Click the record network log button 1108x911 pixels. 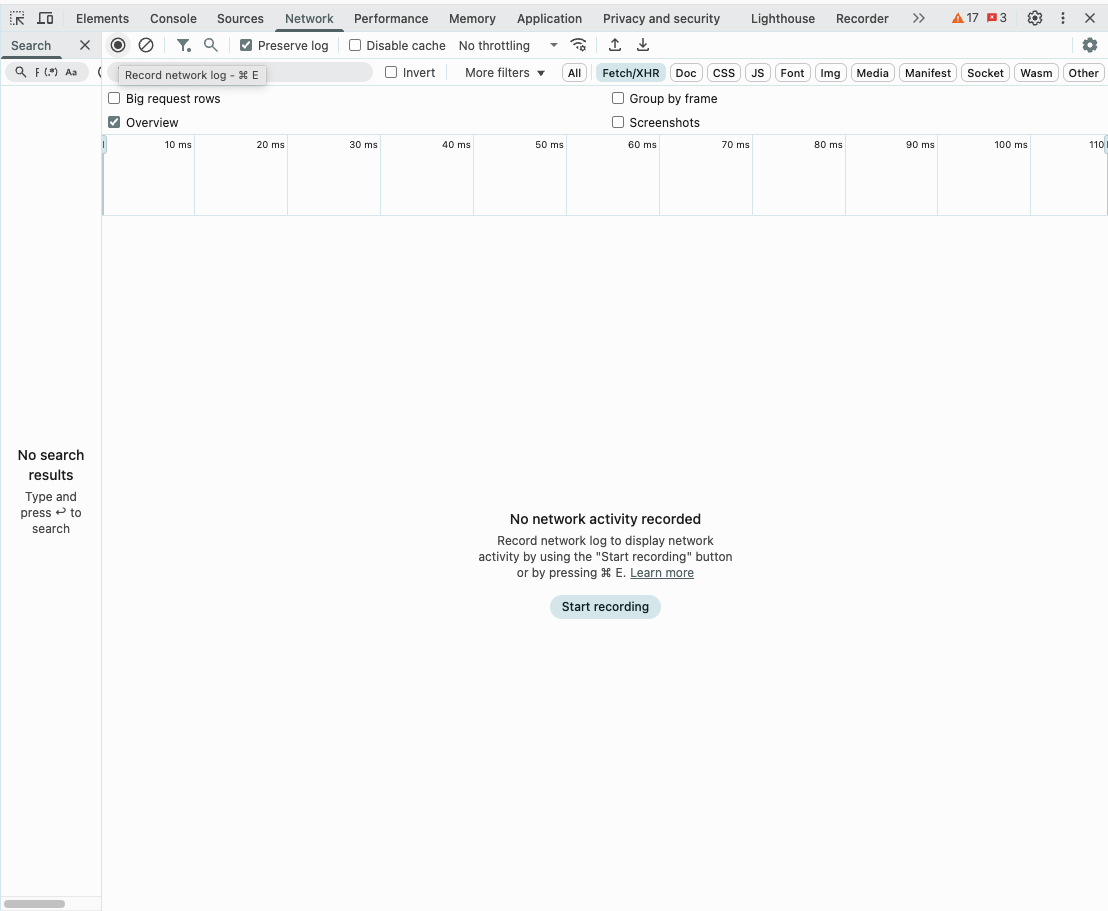point(118,45)
